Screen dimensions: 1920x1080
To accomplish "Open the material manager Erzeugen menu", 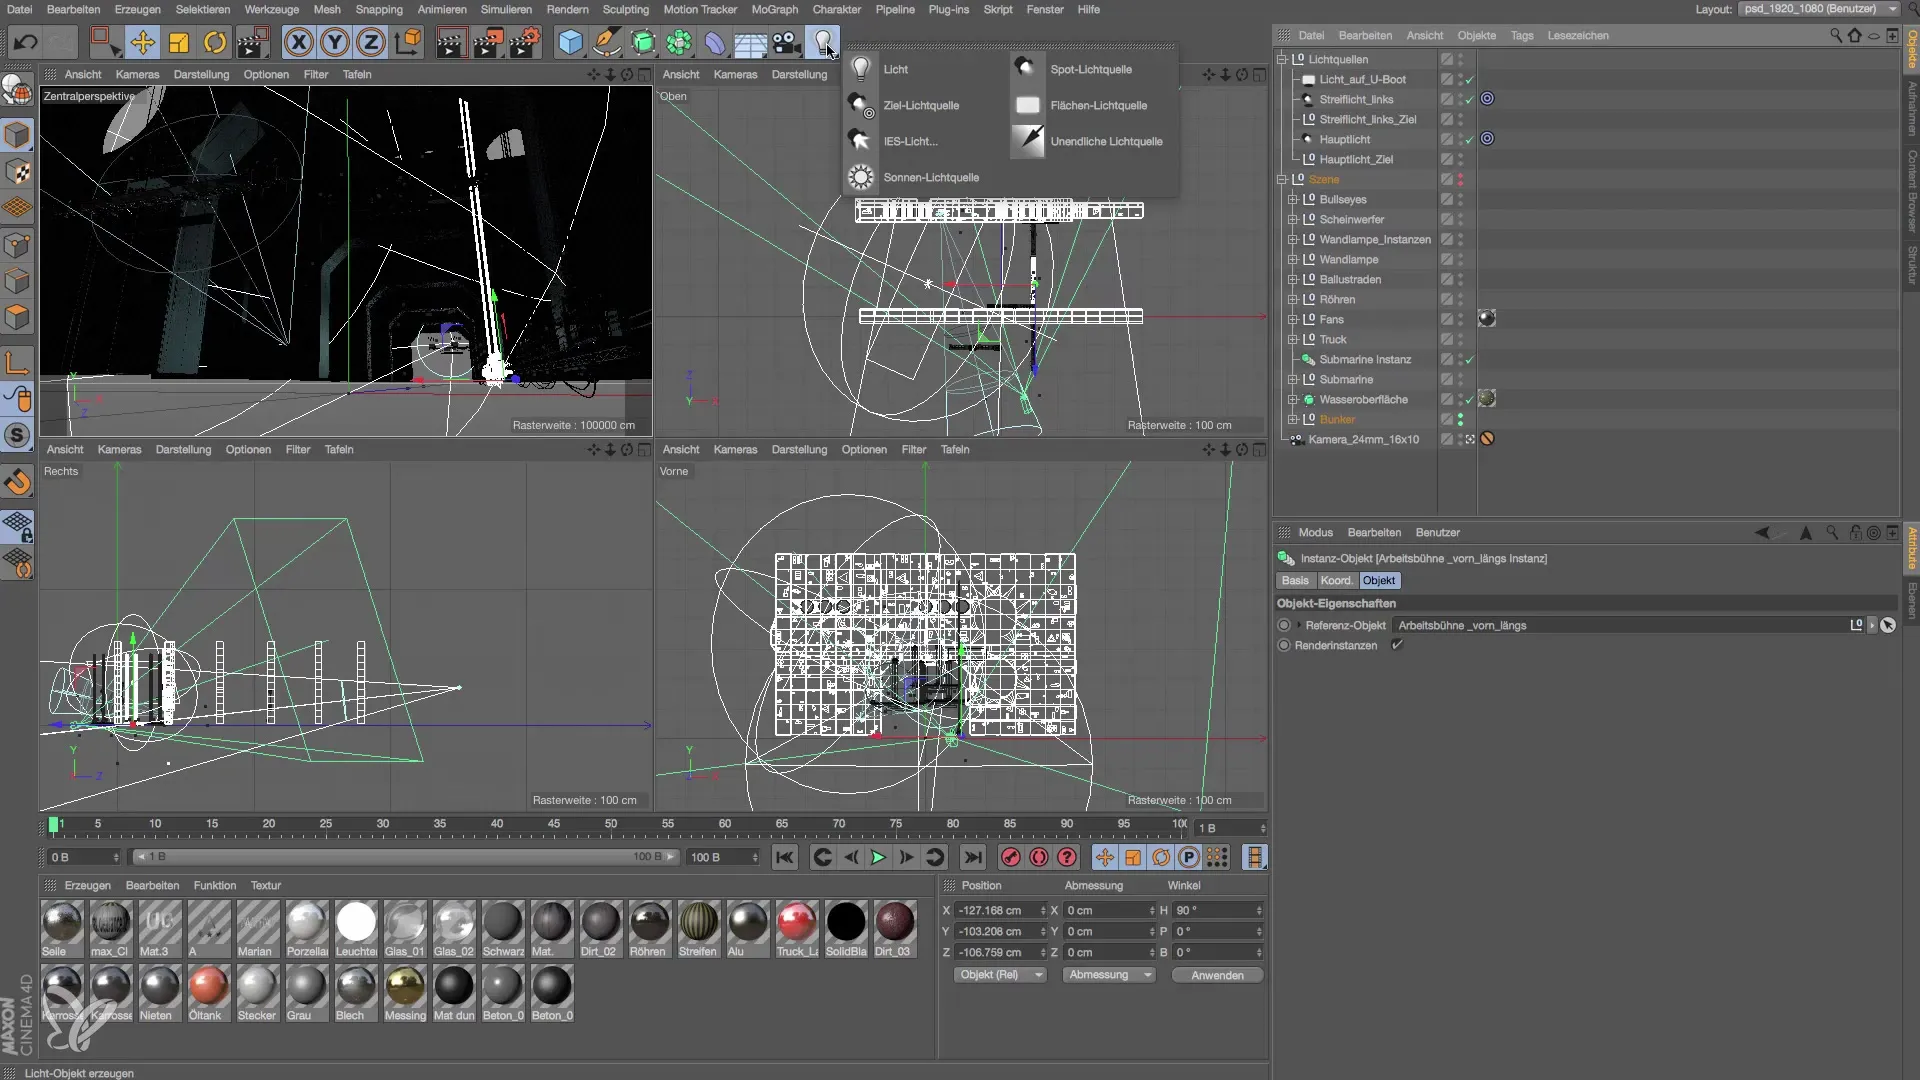I will click(88, 885).
